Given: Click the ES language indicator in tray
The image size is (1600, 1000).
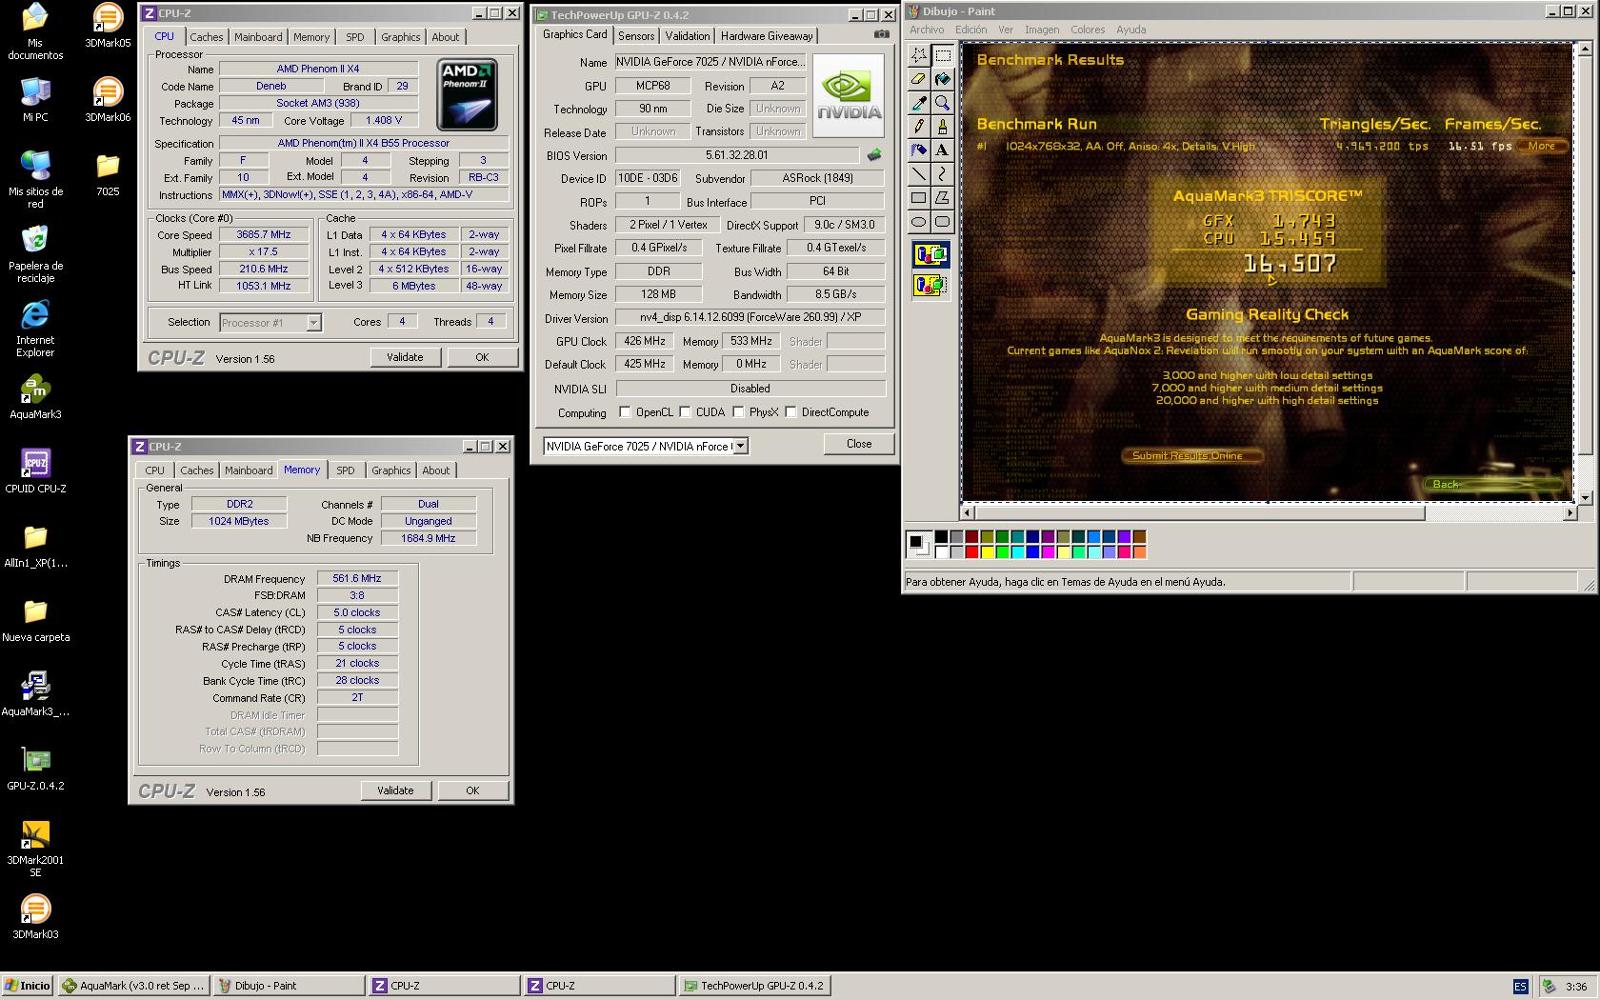Looking at the screenshot, I should [x=1520, y=986].
